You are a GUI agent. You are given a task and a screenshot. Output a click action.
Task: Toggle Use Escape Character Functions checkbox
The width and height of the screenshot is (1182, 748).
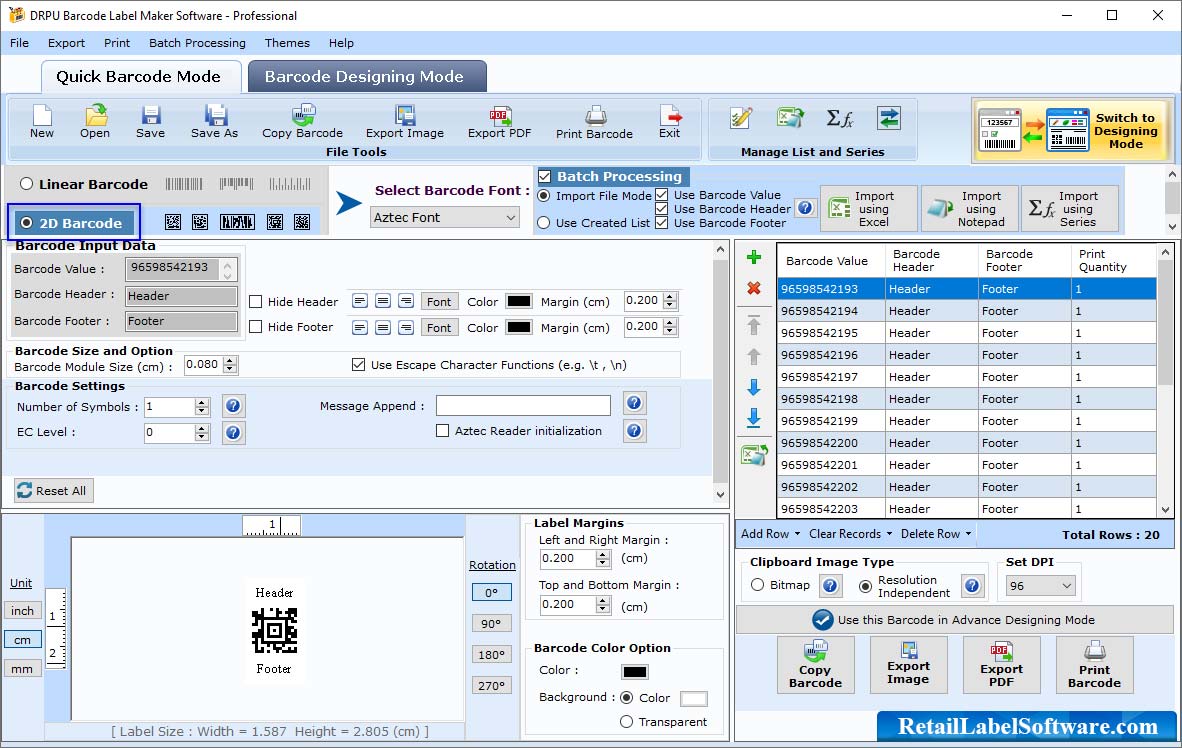click(359, 365)
